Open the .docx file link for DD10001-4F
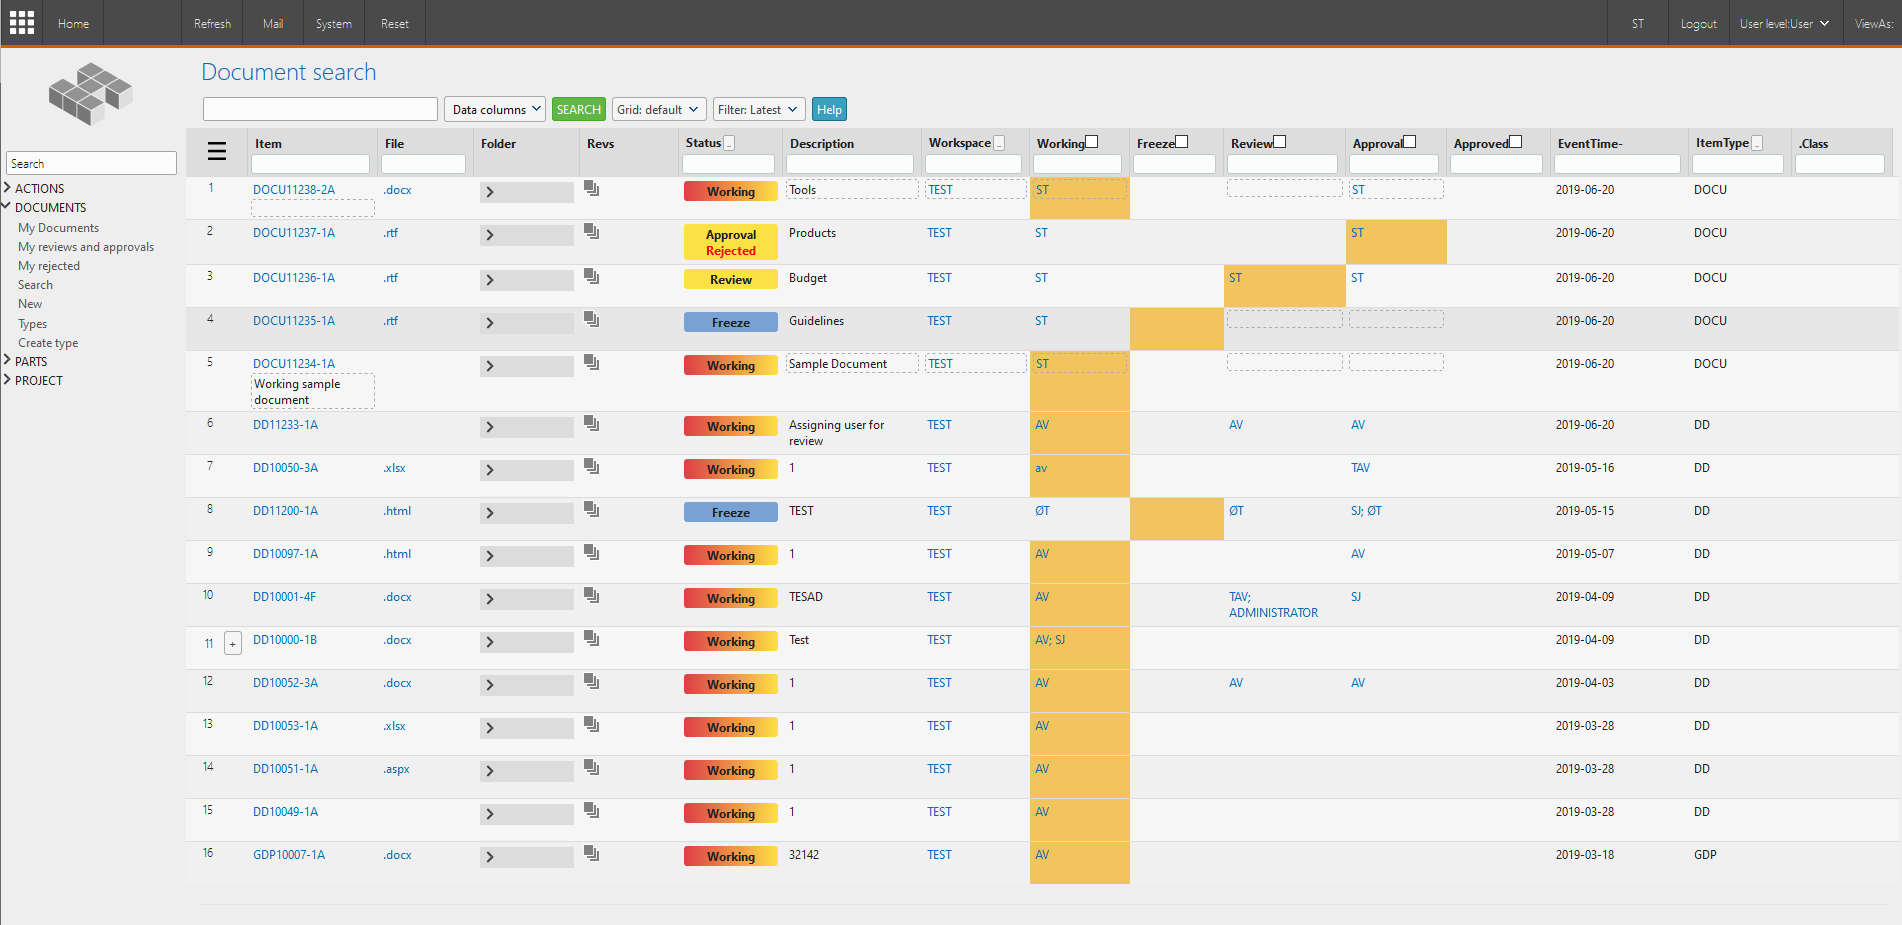This screenshot has height=925, width=1902. [x=397, y=596]
